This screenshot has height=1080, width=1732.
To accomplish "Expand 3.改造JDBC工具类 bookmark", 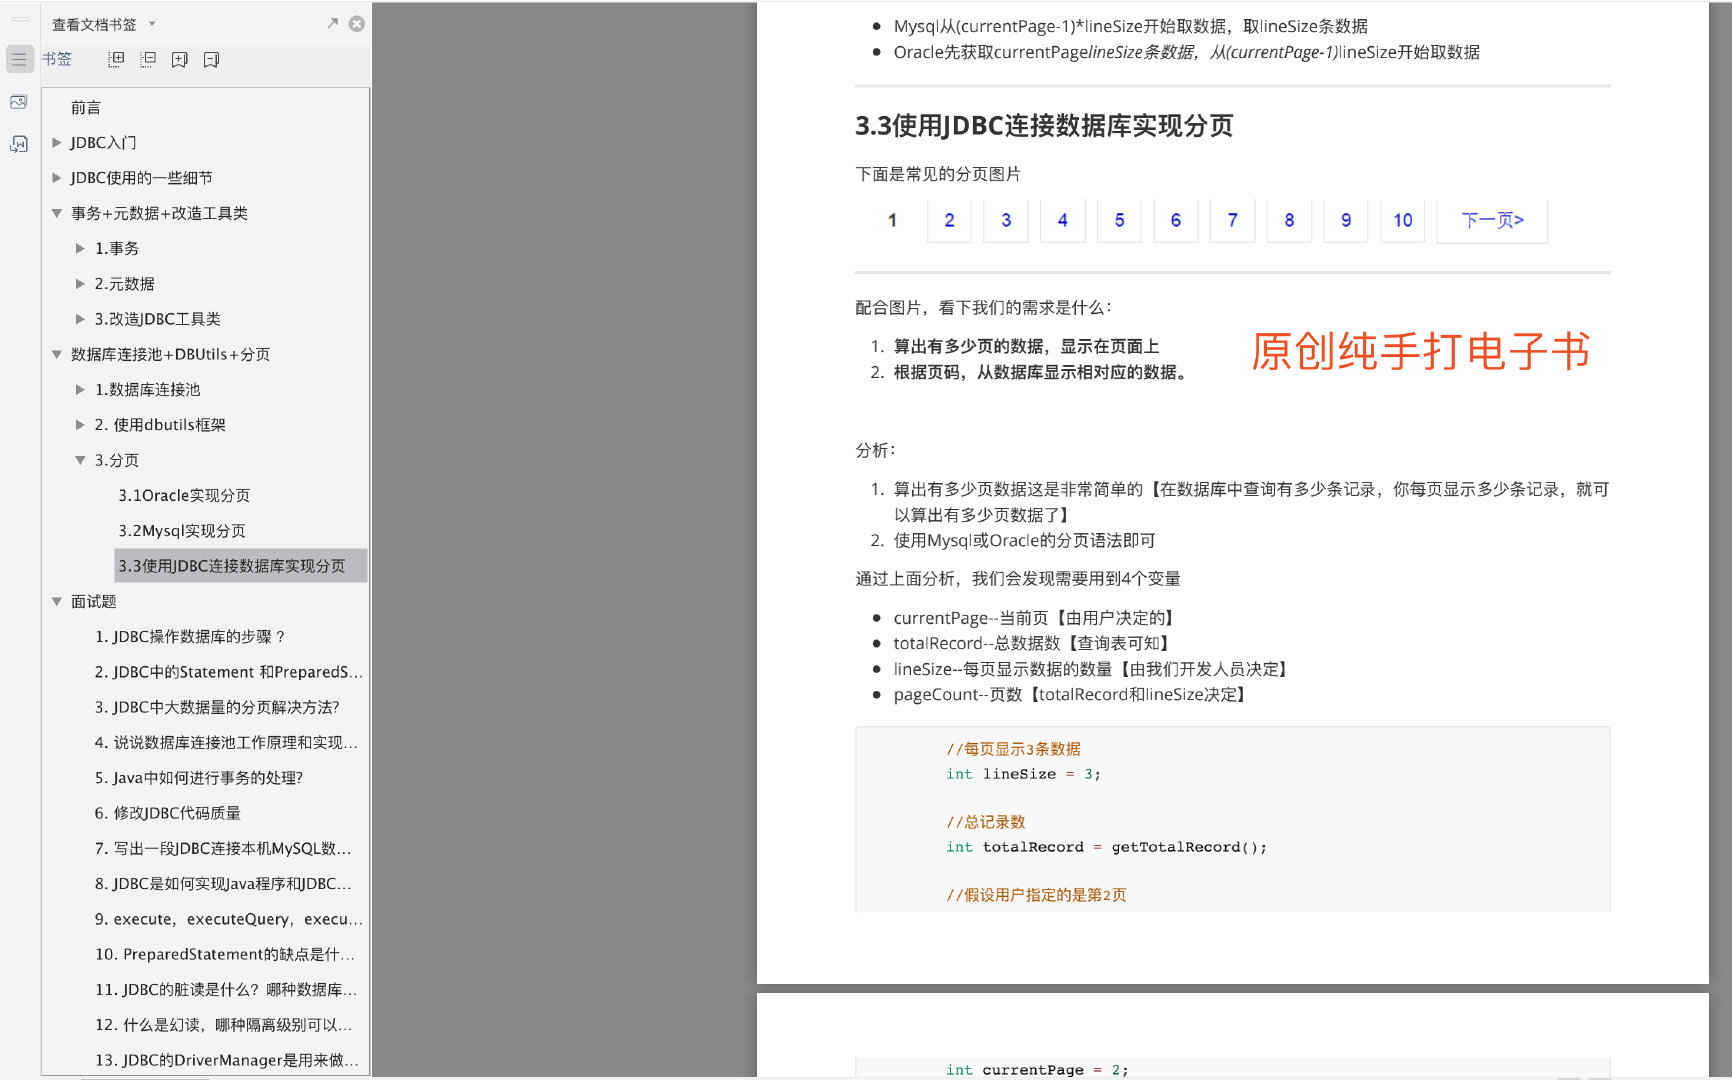I will [x=80, y=319].
